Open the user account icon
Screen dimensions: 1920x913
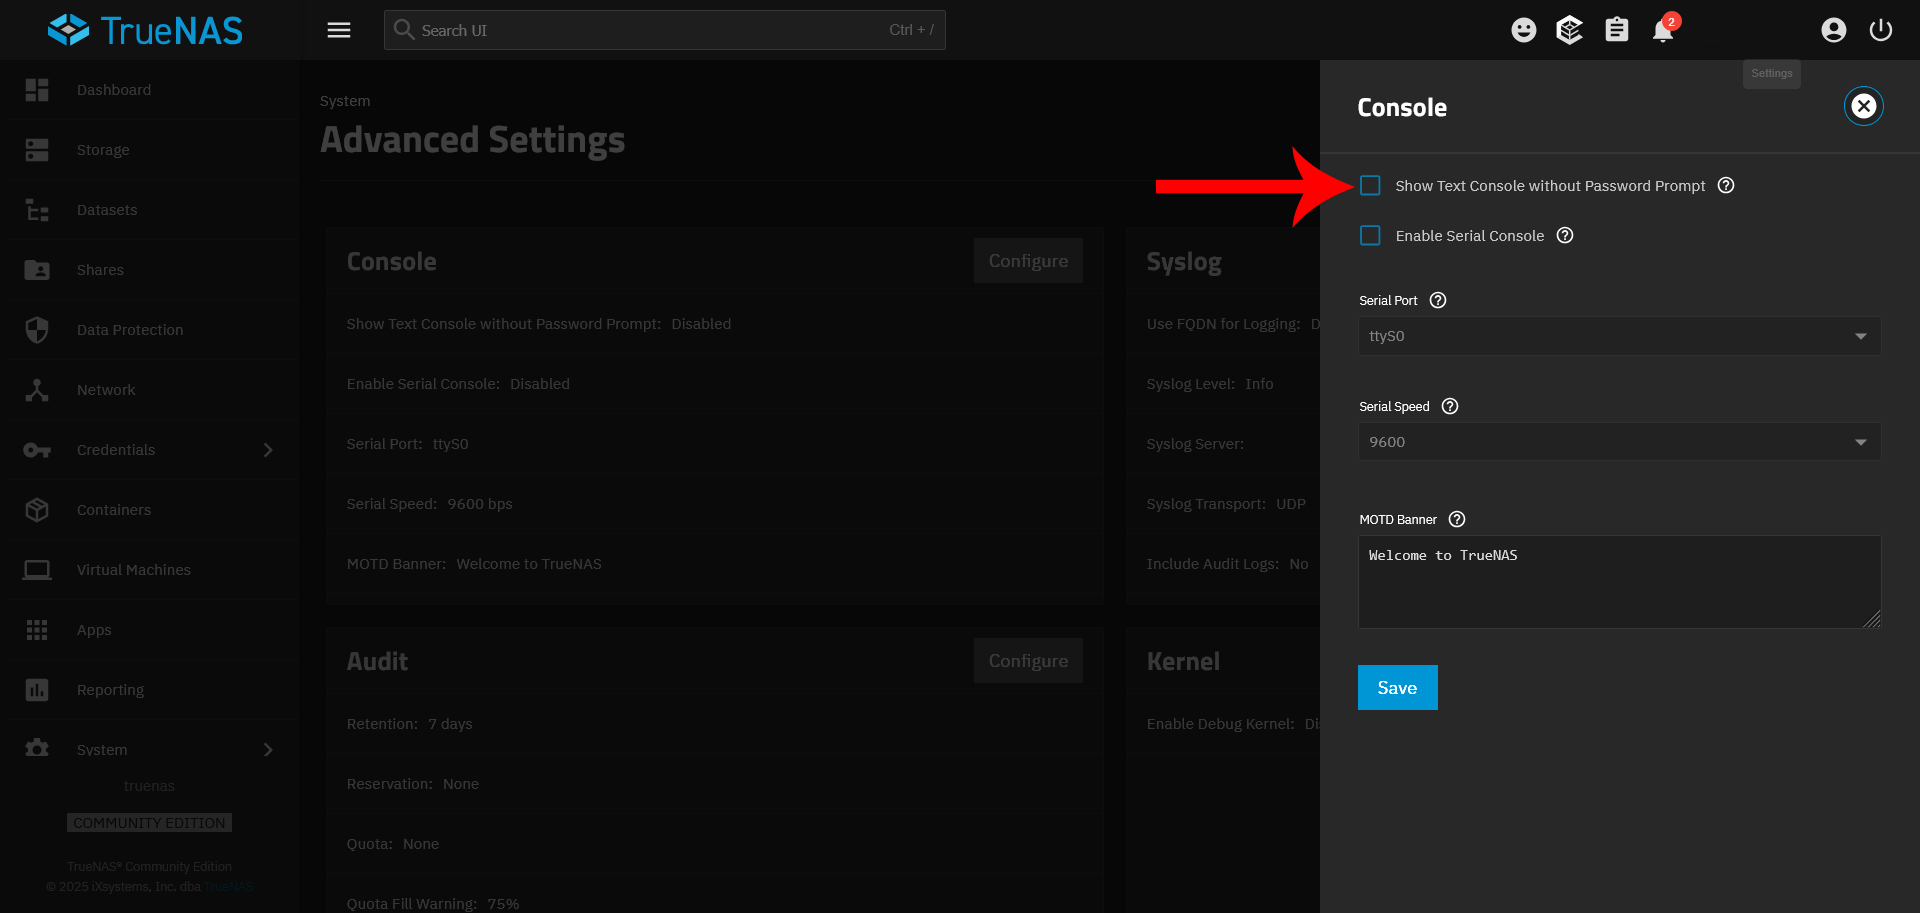1833,30
